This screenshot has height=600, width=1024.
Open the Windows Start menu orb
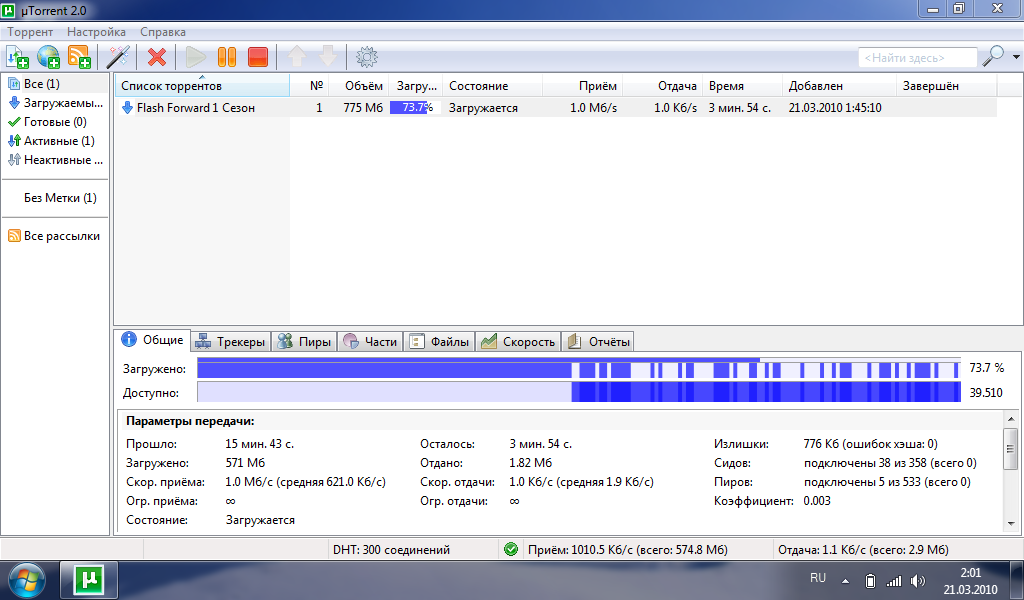point(26,580)
